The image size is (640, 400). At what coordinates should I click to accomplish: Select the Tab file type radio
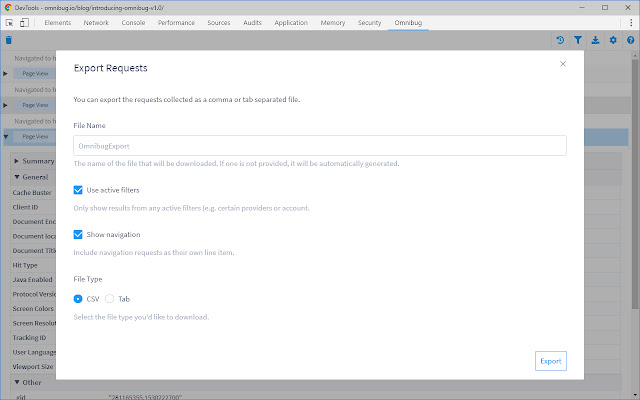coord(109,299)
